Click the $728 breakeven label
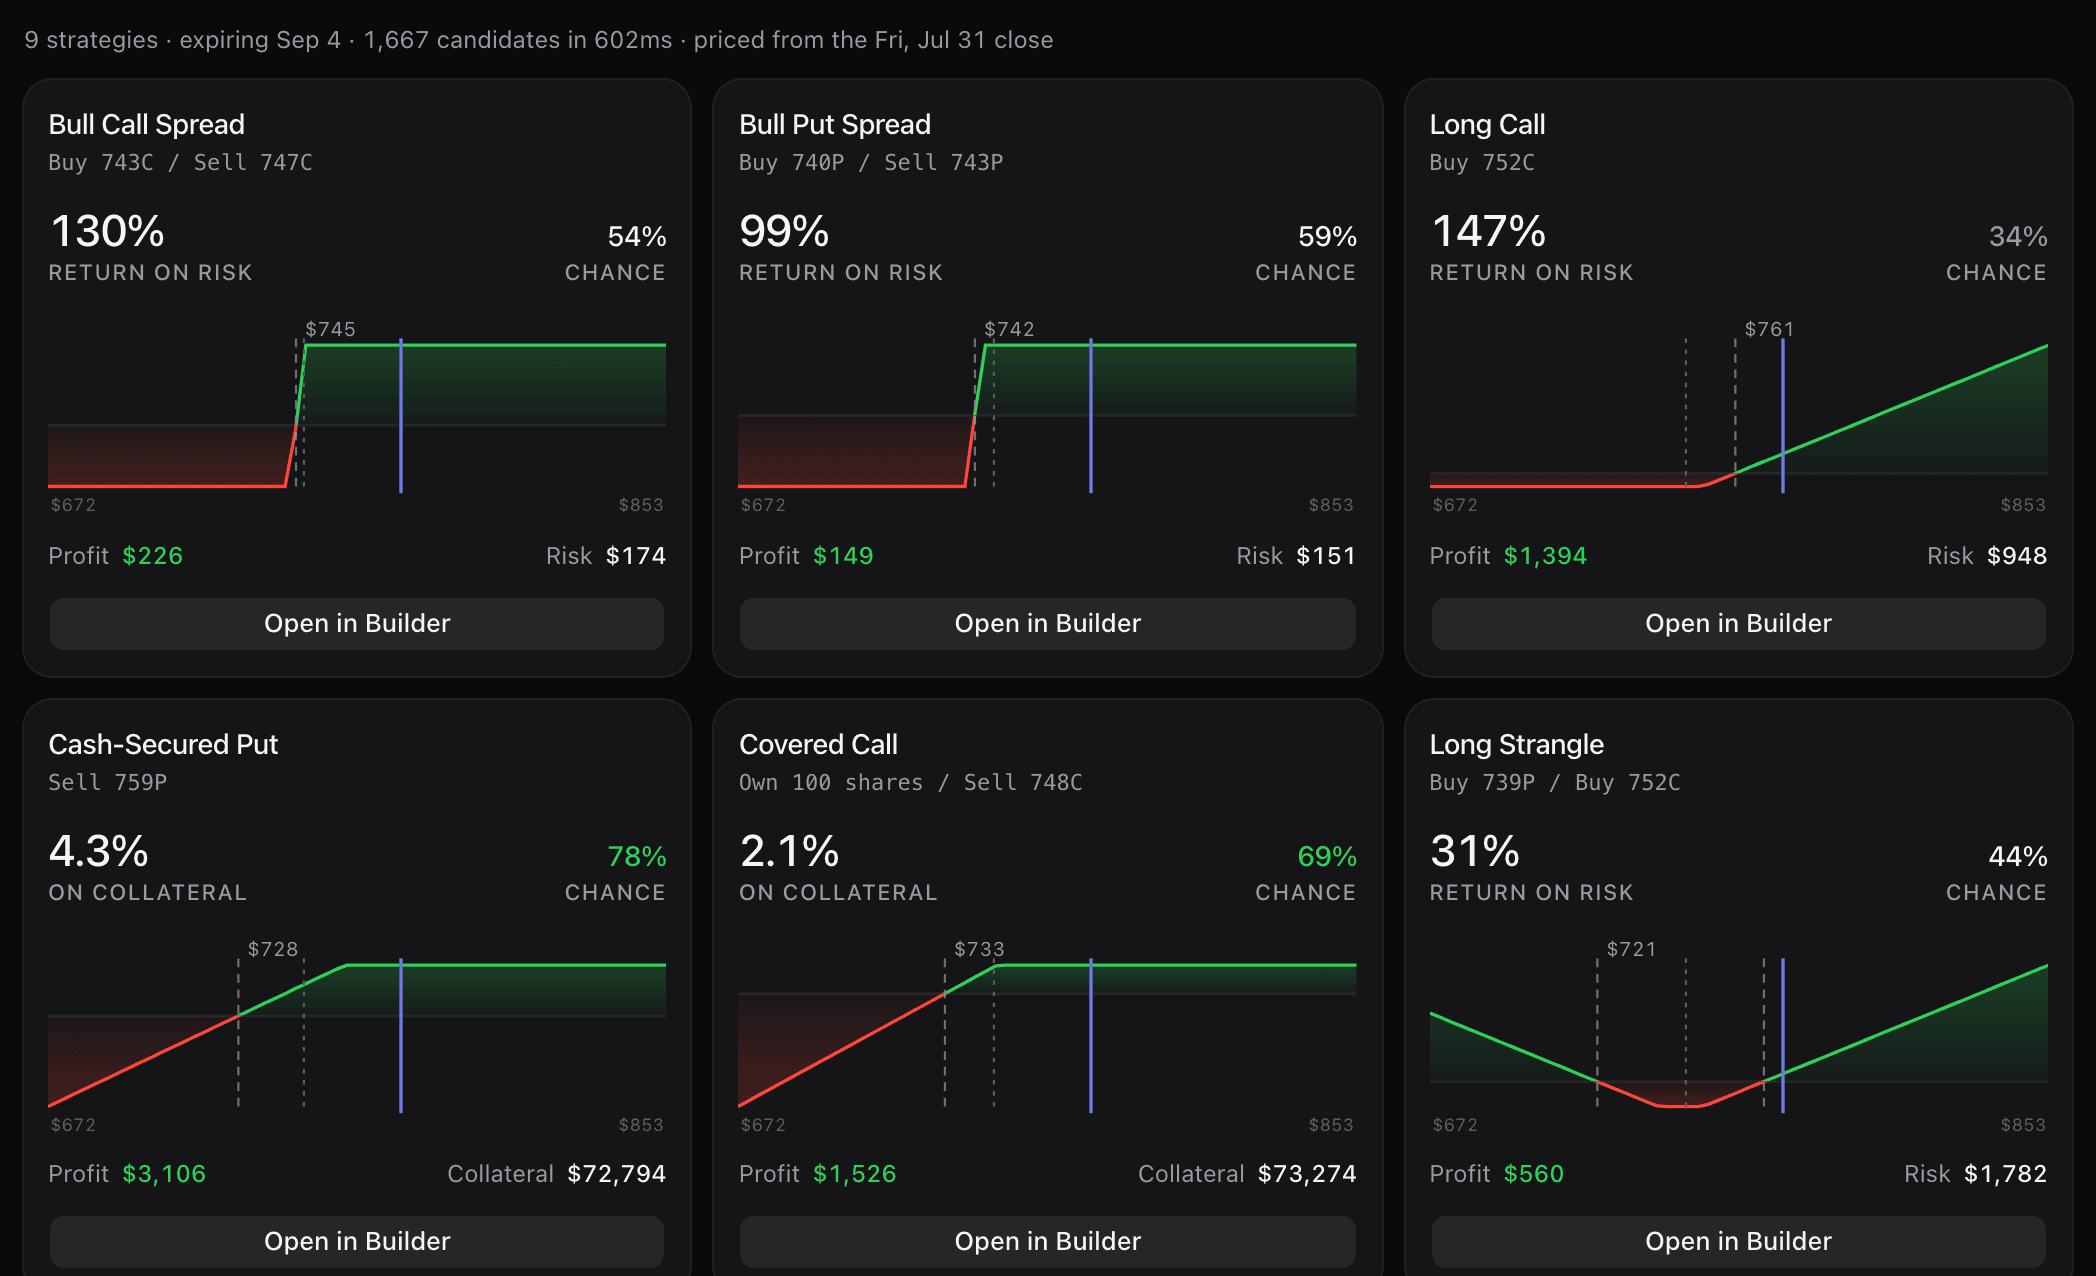This screenshot has width=2096, height=1276. (x=273, y=949)
